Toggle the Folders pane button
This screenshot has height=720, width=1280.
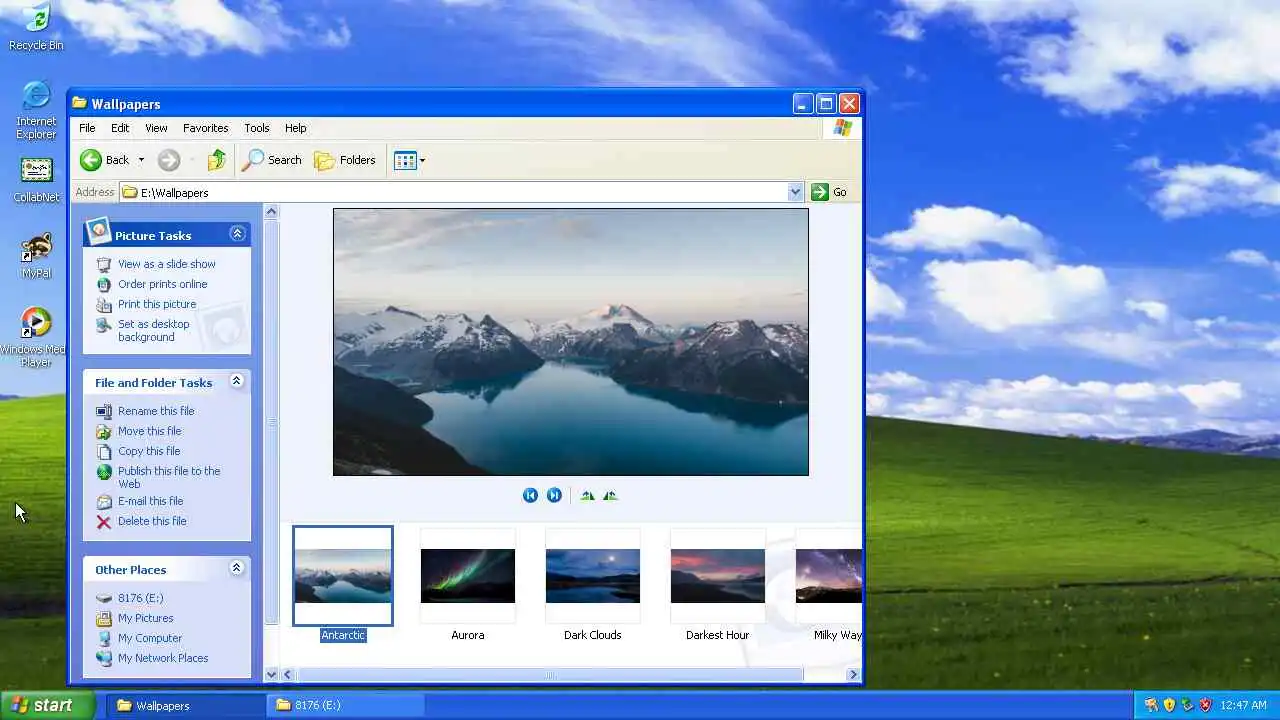click(345, 160)
